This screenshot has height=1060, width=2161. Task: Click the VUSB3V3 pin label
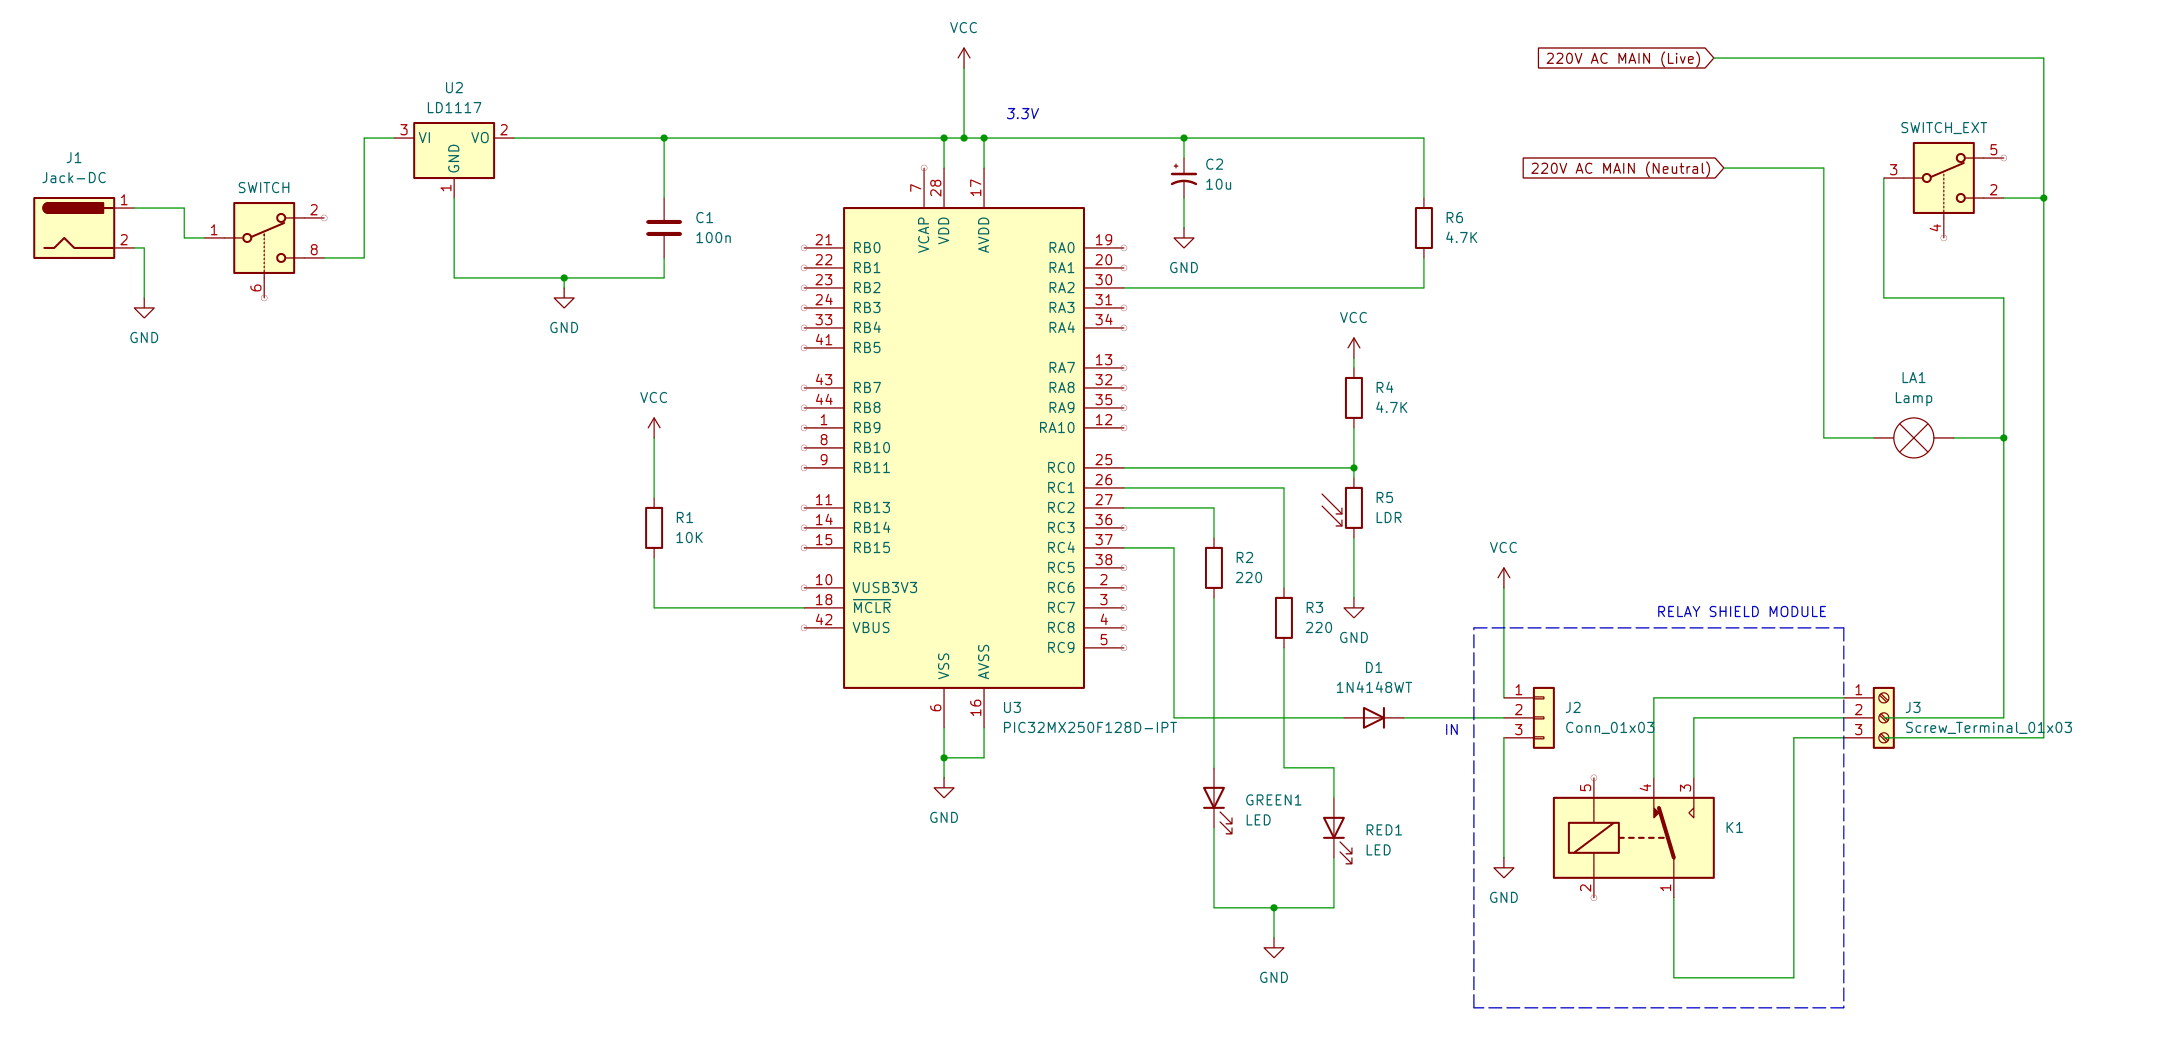(885, 588)
